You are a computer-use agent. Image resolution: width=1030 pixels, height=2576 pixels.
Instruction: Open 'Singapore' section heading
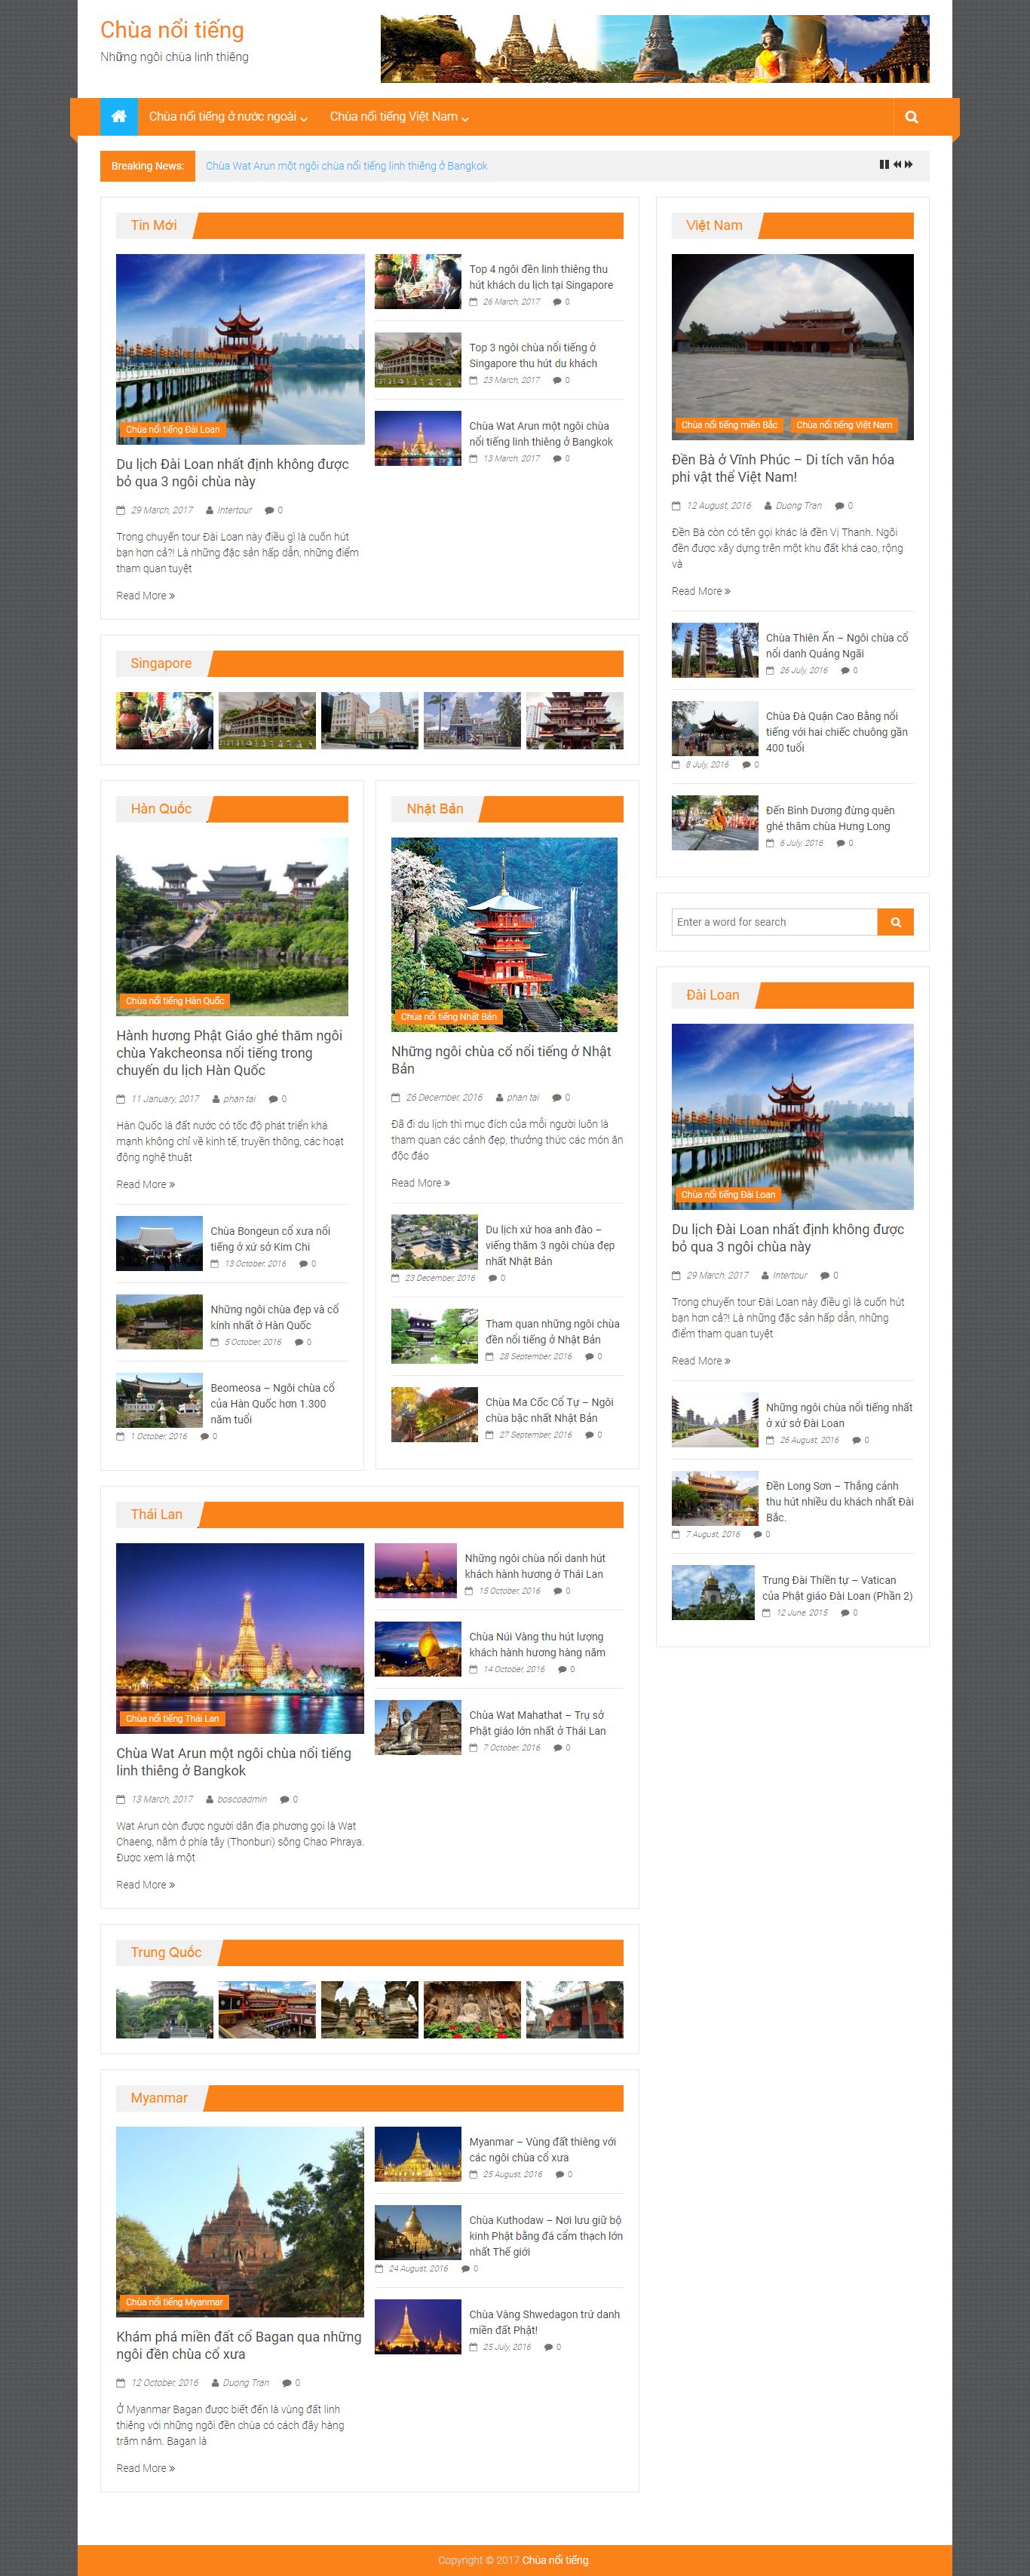(160, 664)
